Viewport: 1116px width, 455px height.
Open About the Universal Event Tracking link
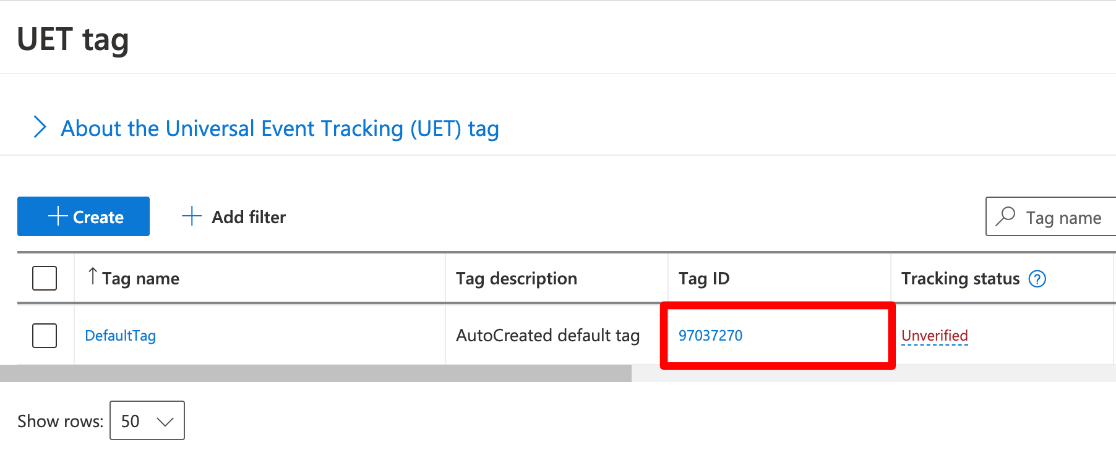point(279,128)
